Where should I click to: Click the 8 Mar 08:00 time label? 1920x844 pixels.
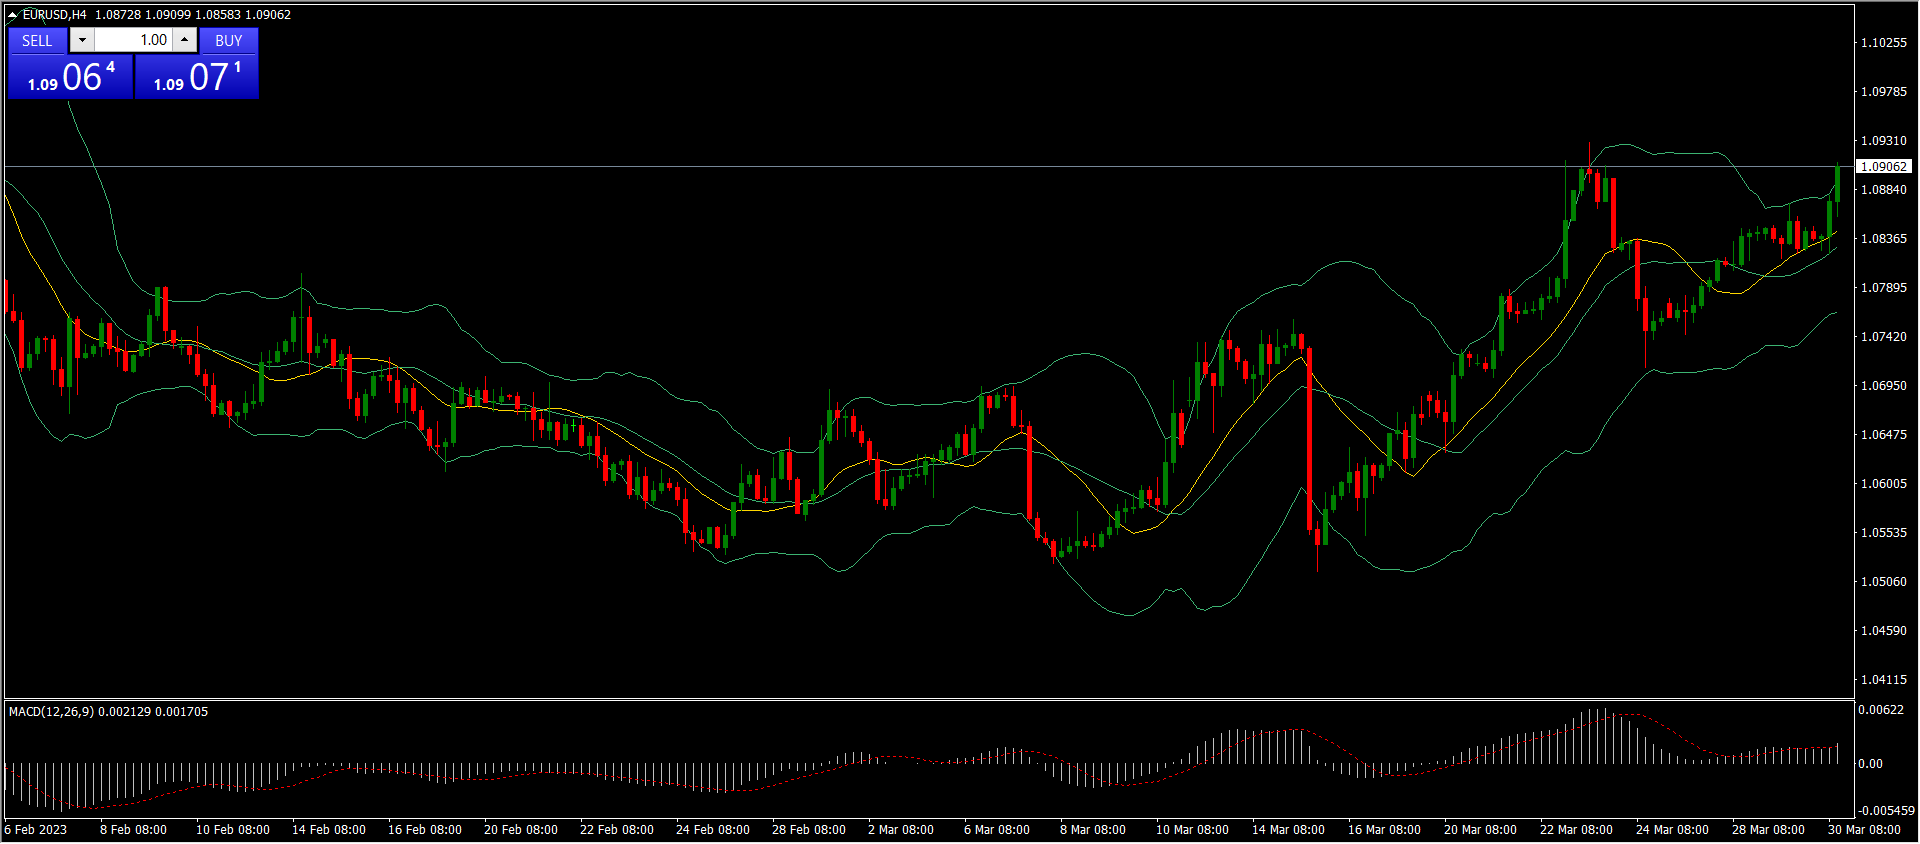(x=1093, y=830)
